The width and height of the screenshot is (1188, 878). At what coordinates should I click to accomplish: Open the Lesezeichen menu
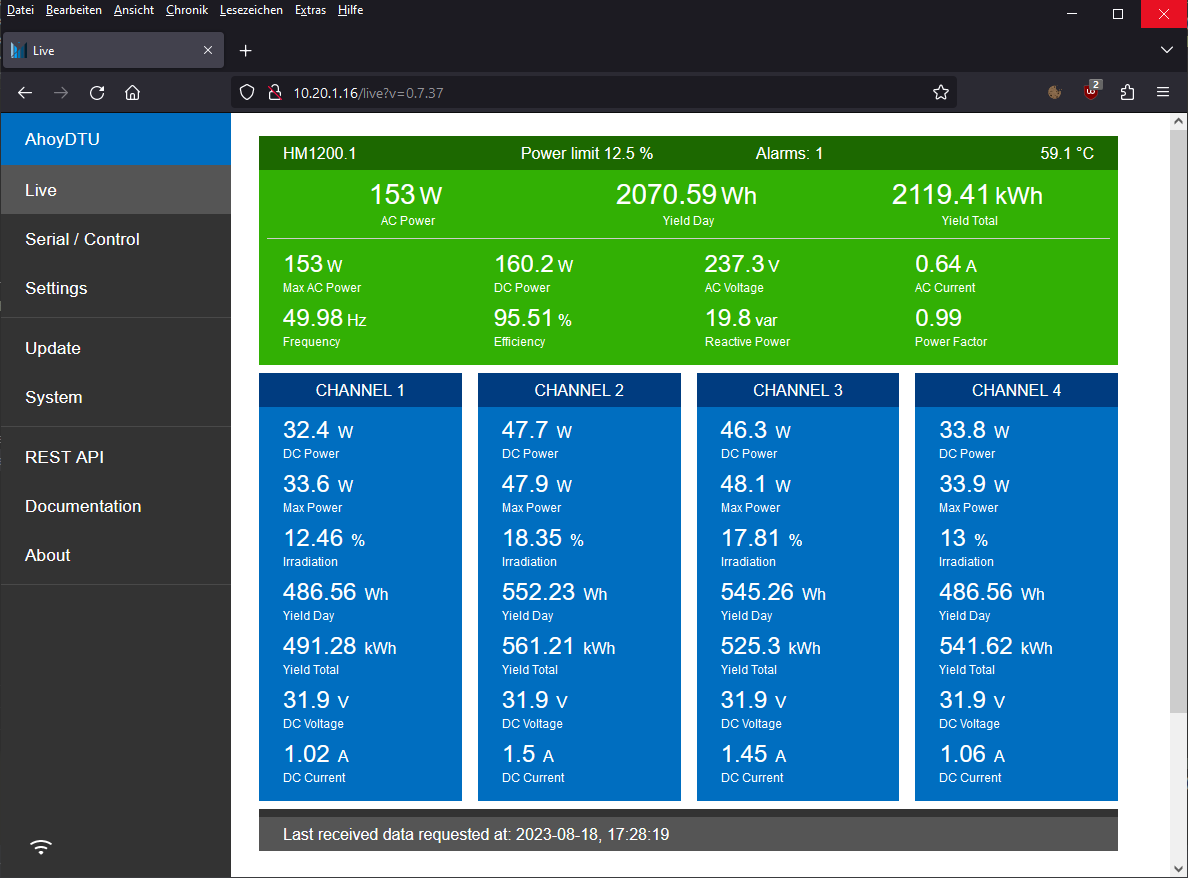tap(251, 10)
